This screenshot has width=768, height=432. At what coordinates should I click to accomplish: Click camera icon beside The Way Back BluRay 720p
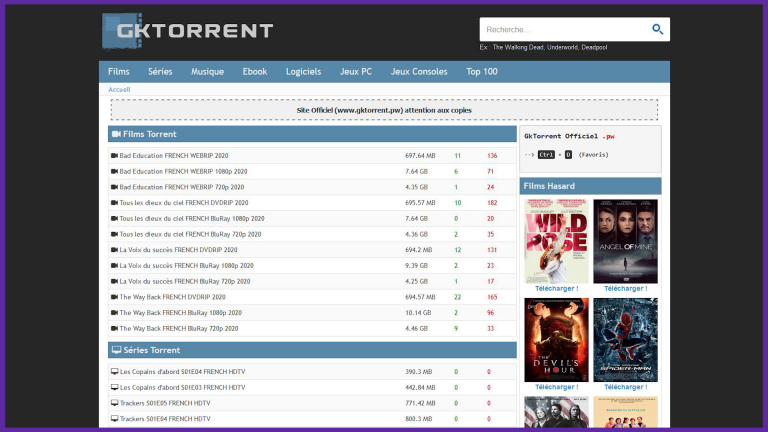click(x=114, y=328)
